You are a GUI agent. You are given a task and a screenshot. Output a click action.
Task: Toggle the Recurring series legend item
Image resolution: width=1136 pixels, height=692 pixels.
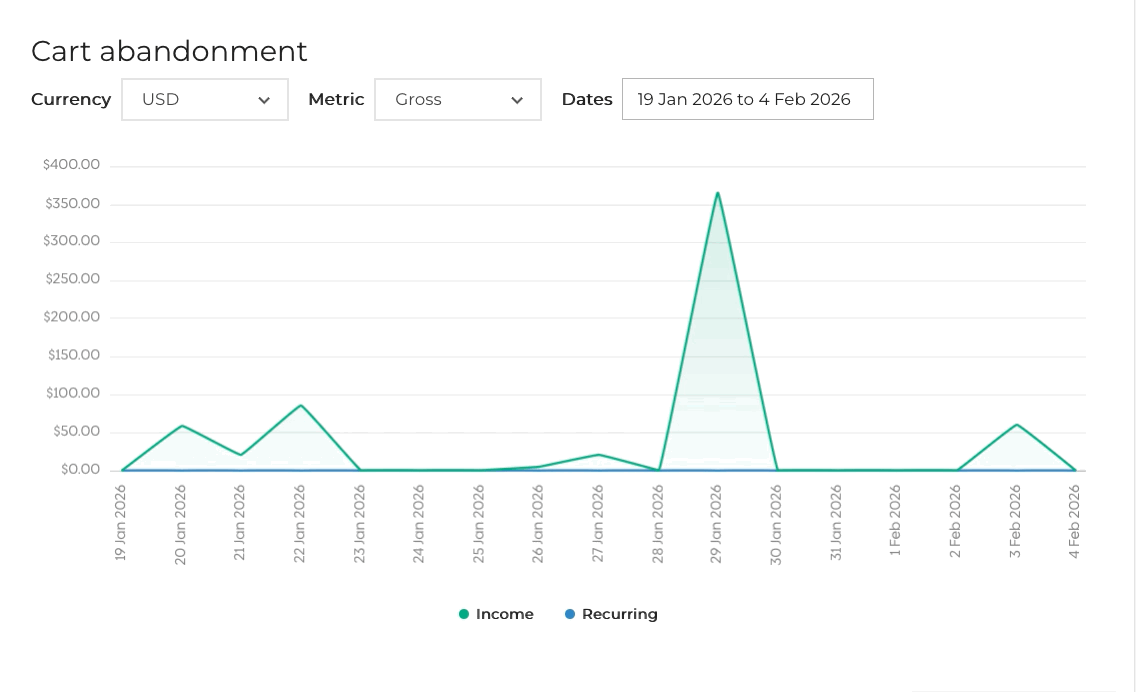pyautogui.click(x=611, y=614)
